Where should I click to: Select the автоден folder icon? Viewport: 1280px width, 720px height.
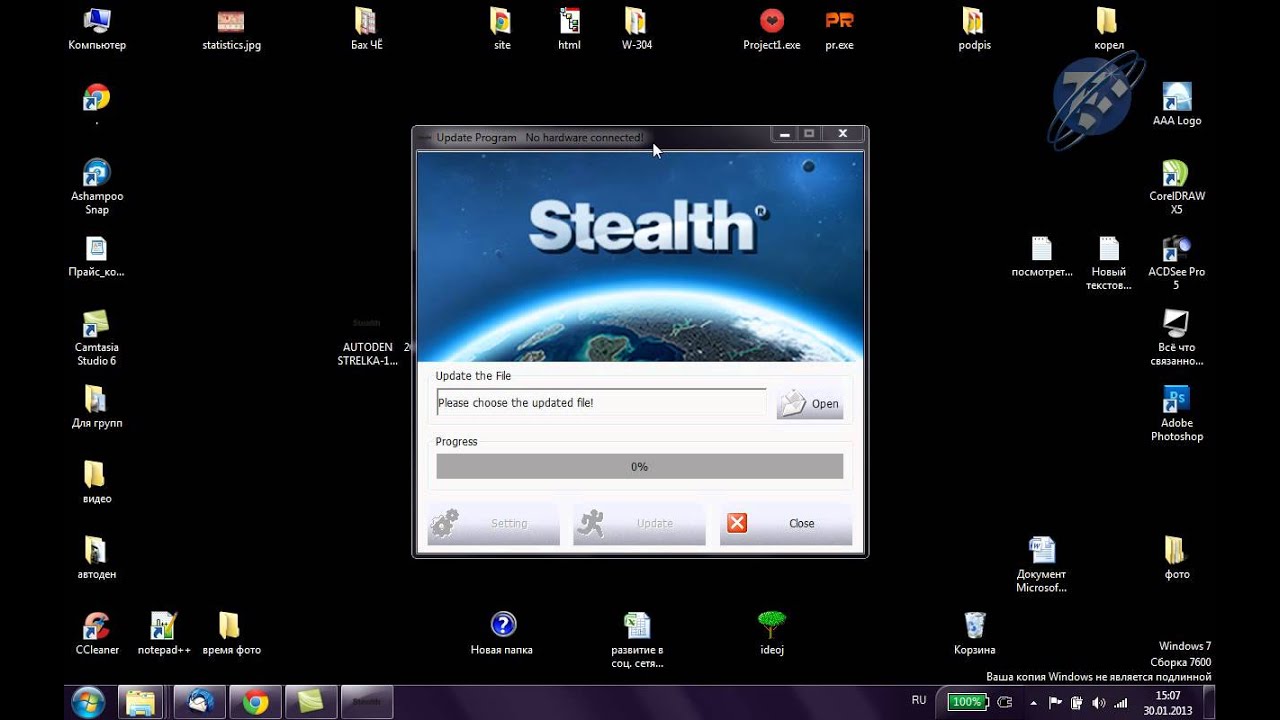tap(96, 558)
